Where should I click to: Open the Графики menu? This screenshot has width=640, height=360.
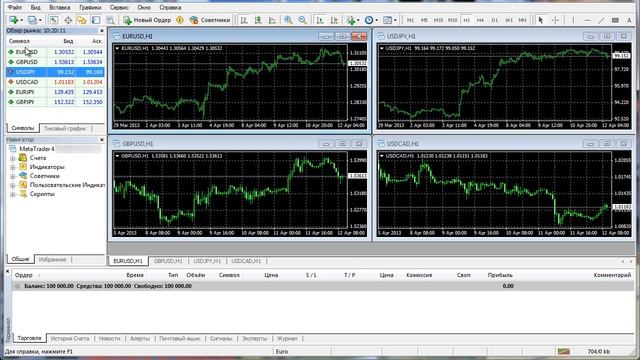(90, 7)
